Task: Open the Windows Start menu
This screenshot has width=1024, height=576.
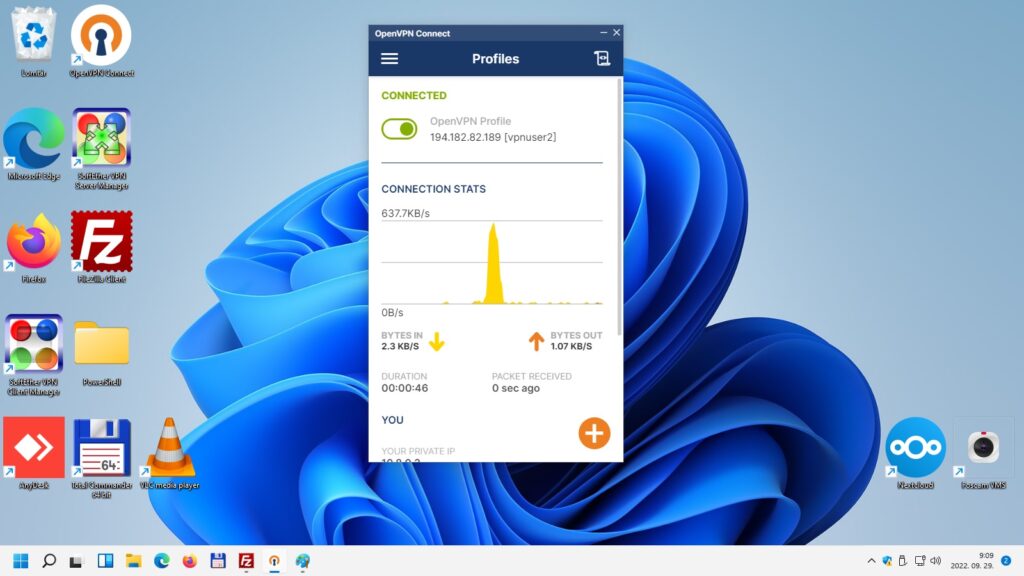Action: pos(21,561)
